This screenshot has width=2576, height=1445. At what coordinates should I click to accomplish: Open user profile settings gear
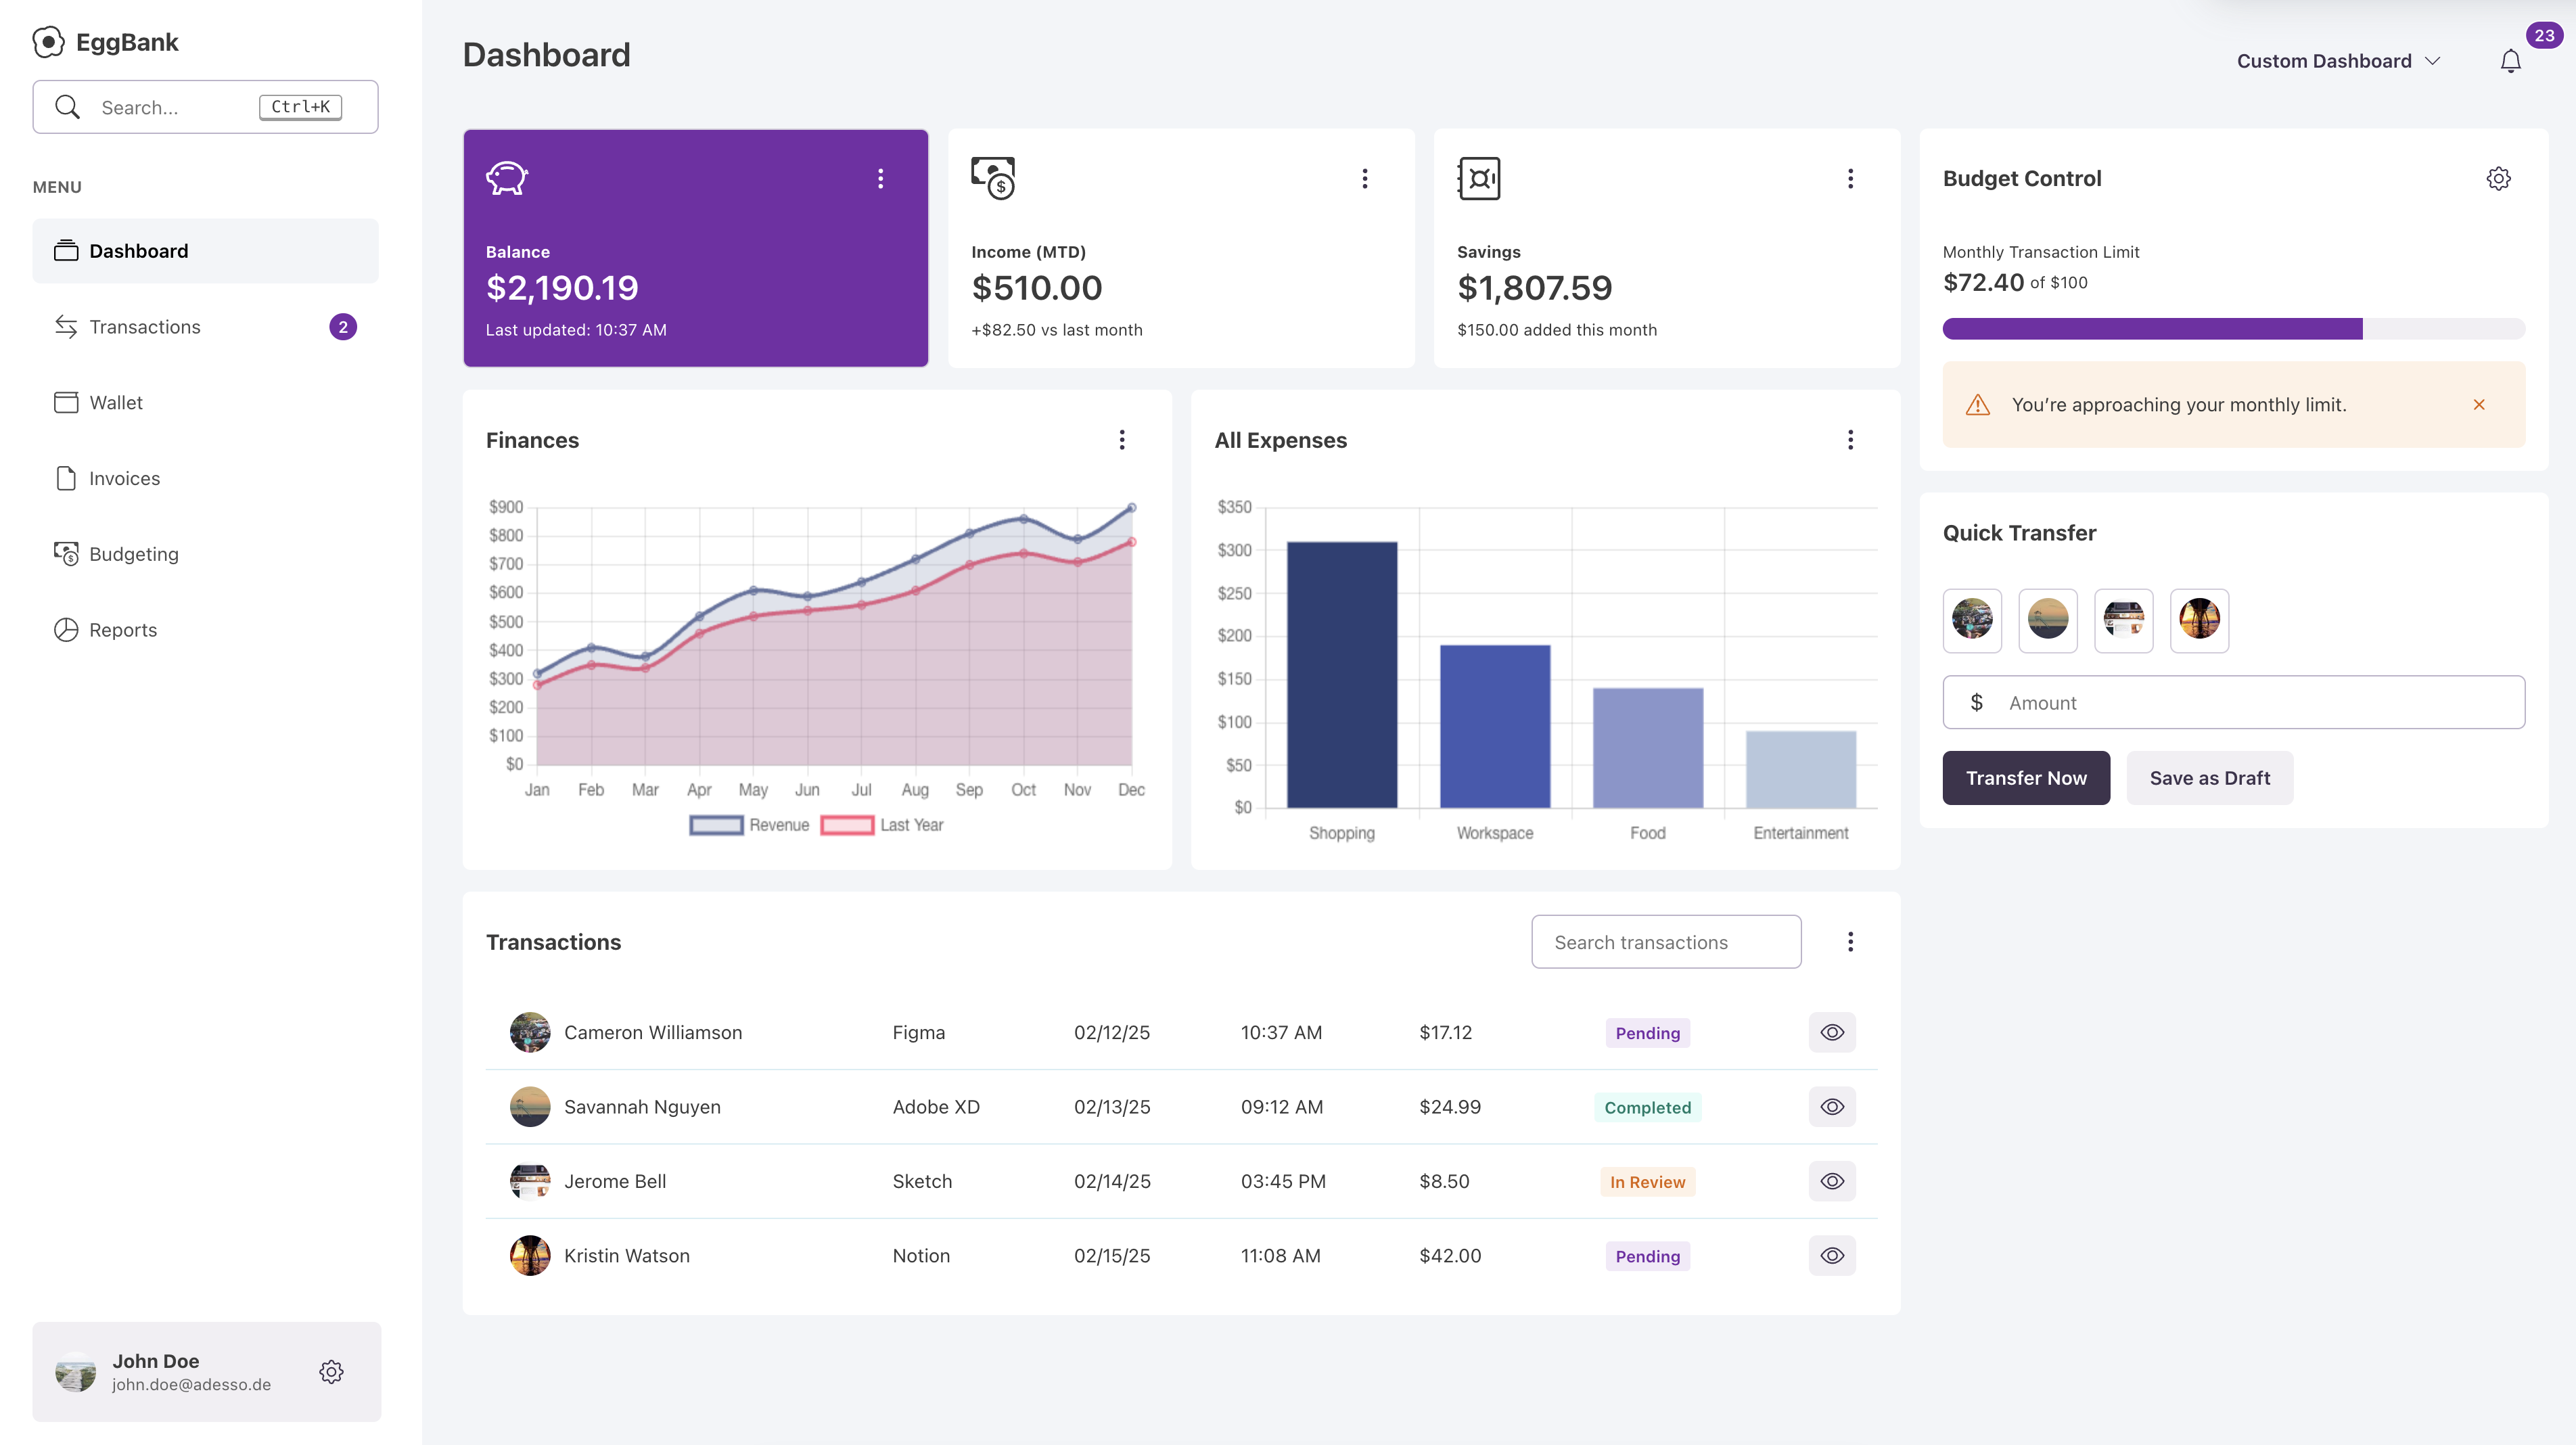(331, 1371)
